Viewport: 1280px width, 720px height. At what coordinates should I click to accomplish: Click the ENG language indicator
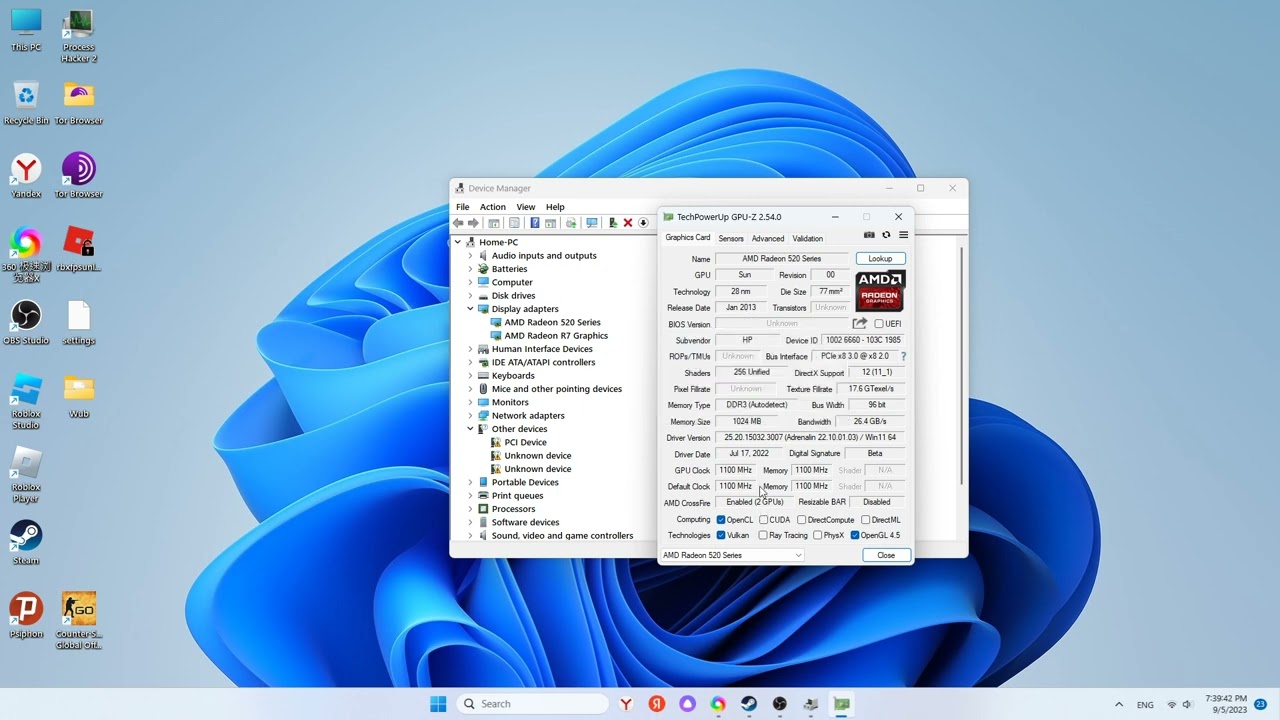click(1146, 705)
